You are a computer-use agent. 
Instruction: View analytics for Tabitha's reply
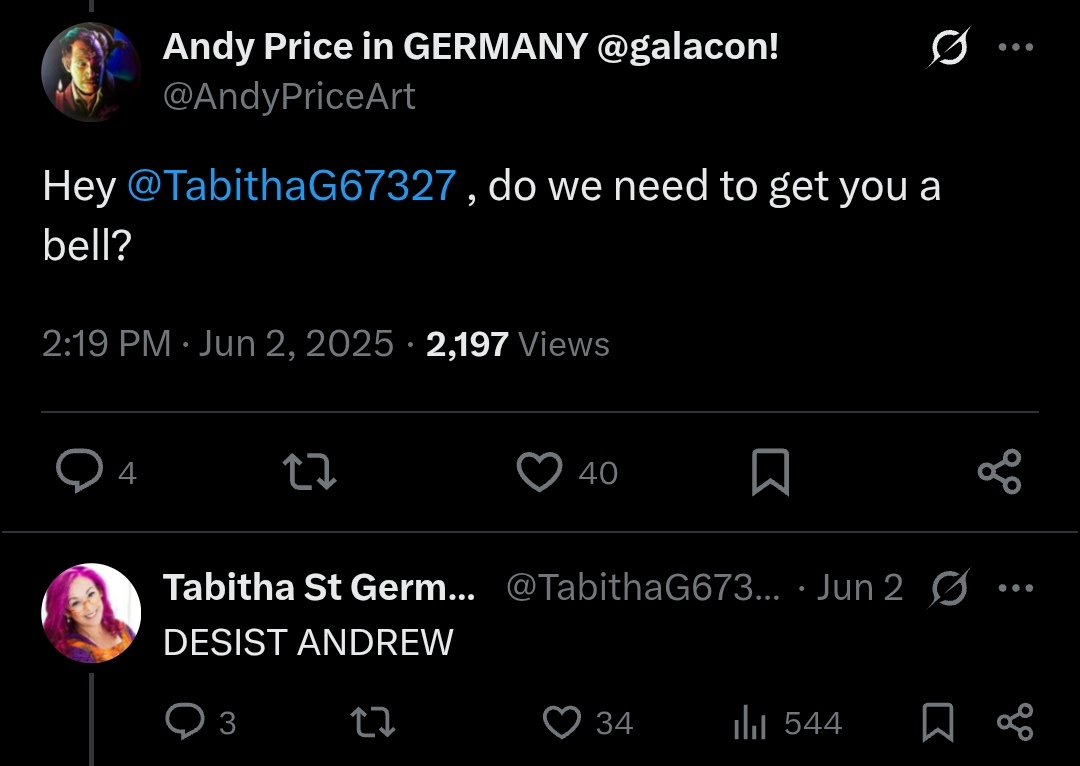[x=749, y=722]
